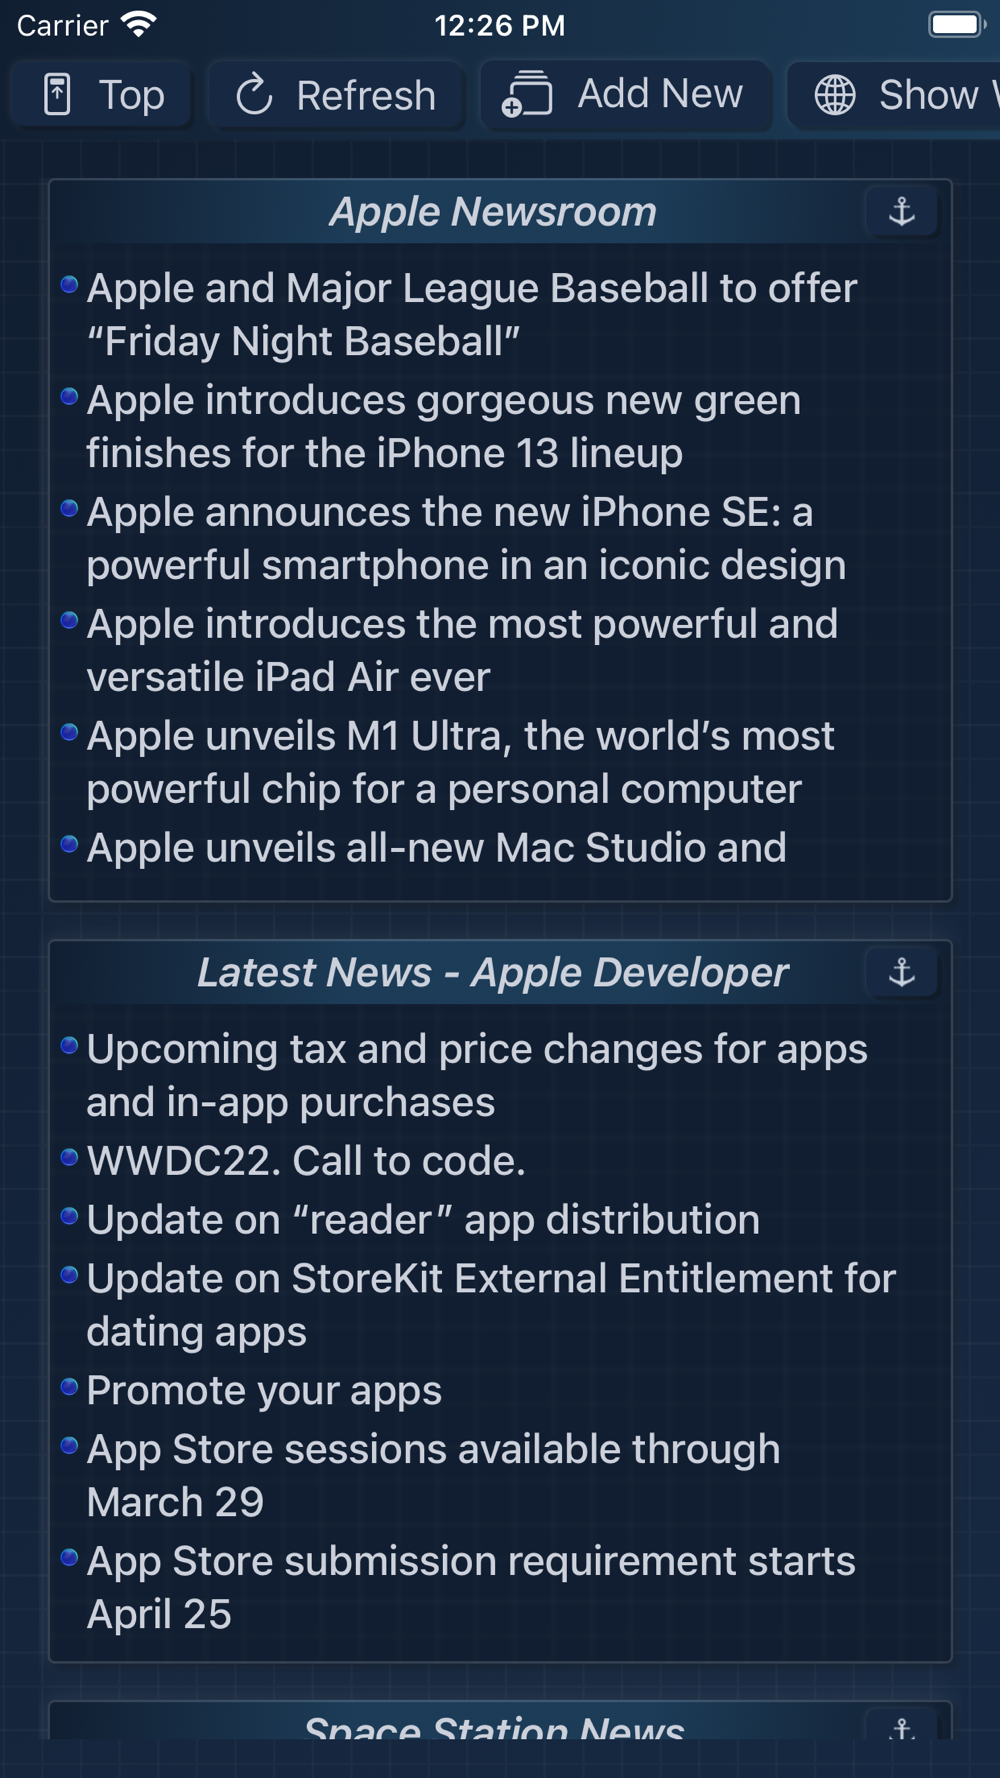Image resolution: width=1000 pixels, height=1778 pixels.
Task: Open the tax and price changes news item
Action: pos(477,1075)
